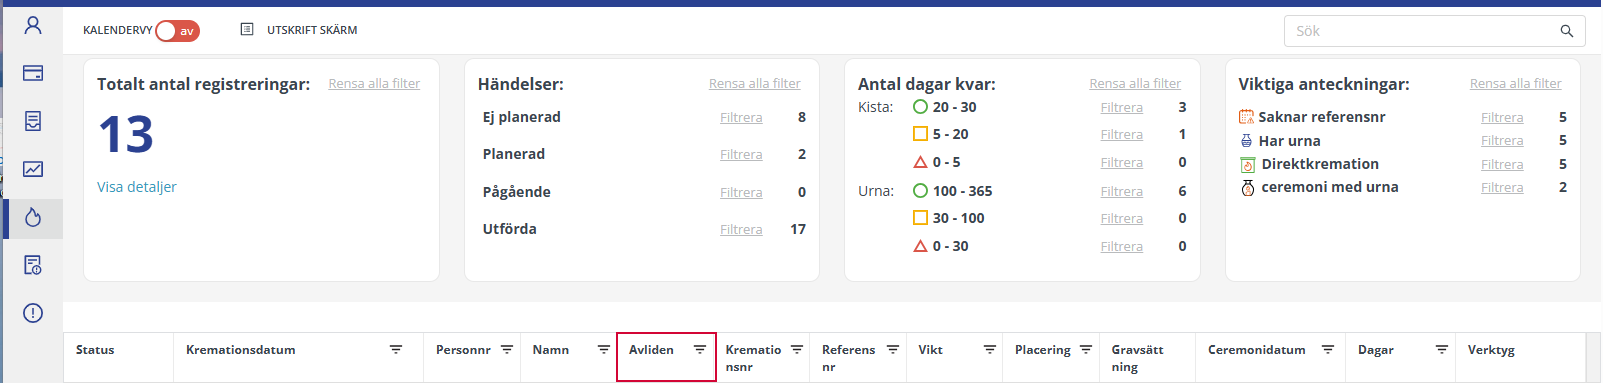Open the document list sidebar icon
The width and height of the screenshot is (1603, 383).
[33, 121]
